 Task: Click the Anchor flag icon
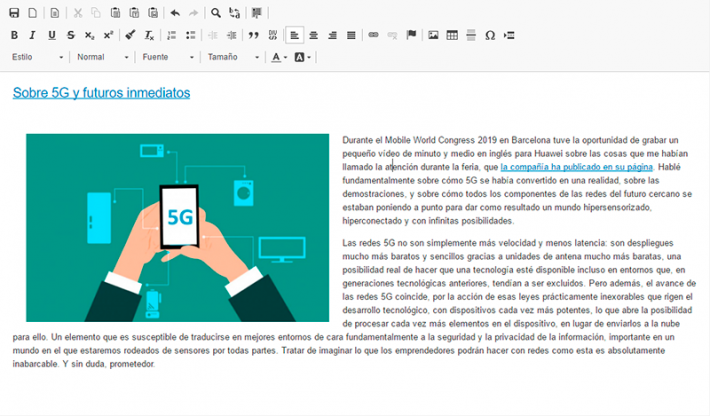point(411,35)
